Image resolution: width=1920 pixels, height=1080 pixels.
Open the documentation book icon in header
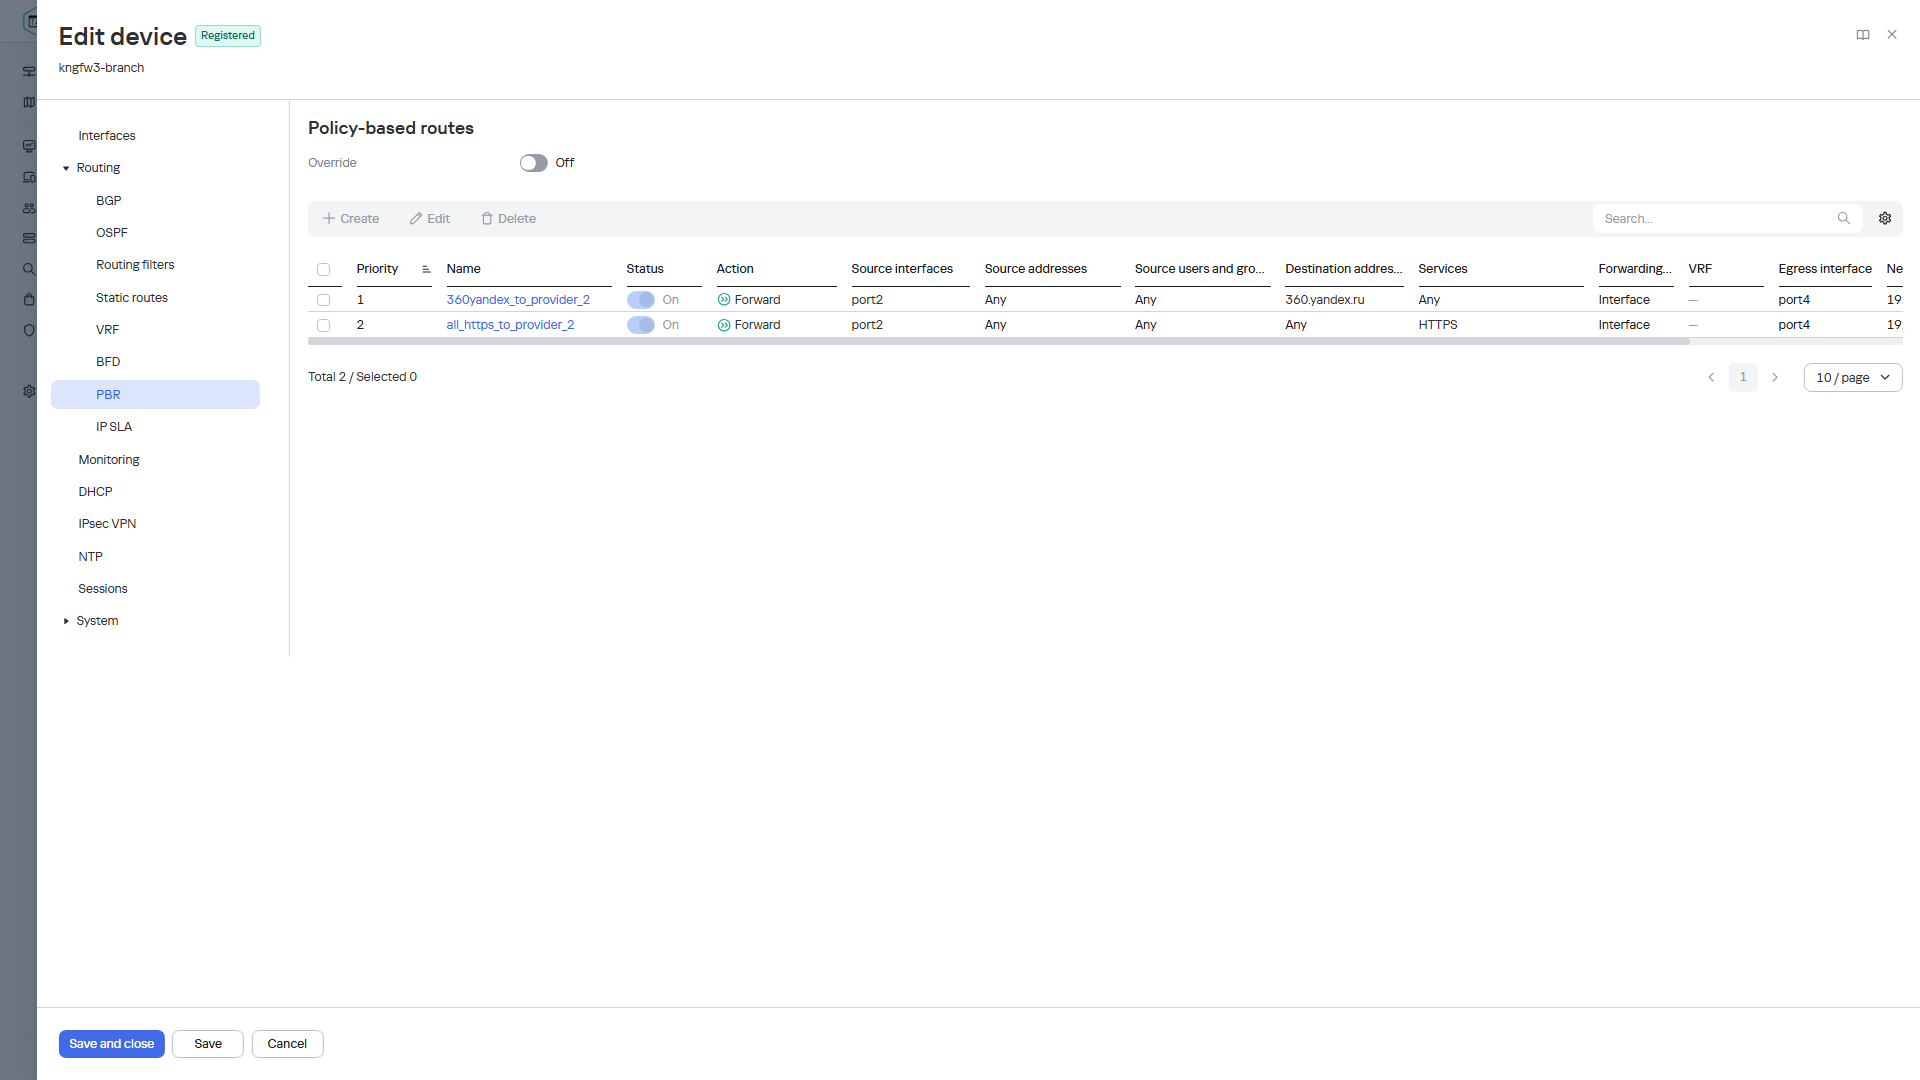1863,35
